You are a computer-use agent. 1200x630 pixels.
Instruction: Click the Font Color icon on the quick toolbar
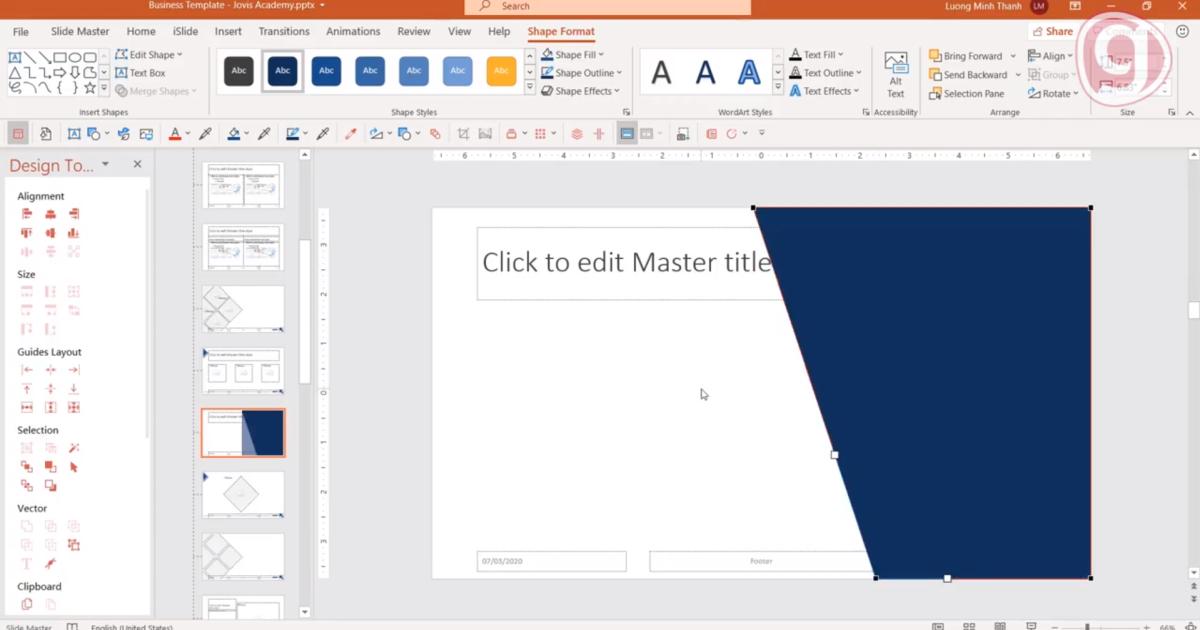tap(175, 132)
